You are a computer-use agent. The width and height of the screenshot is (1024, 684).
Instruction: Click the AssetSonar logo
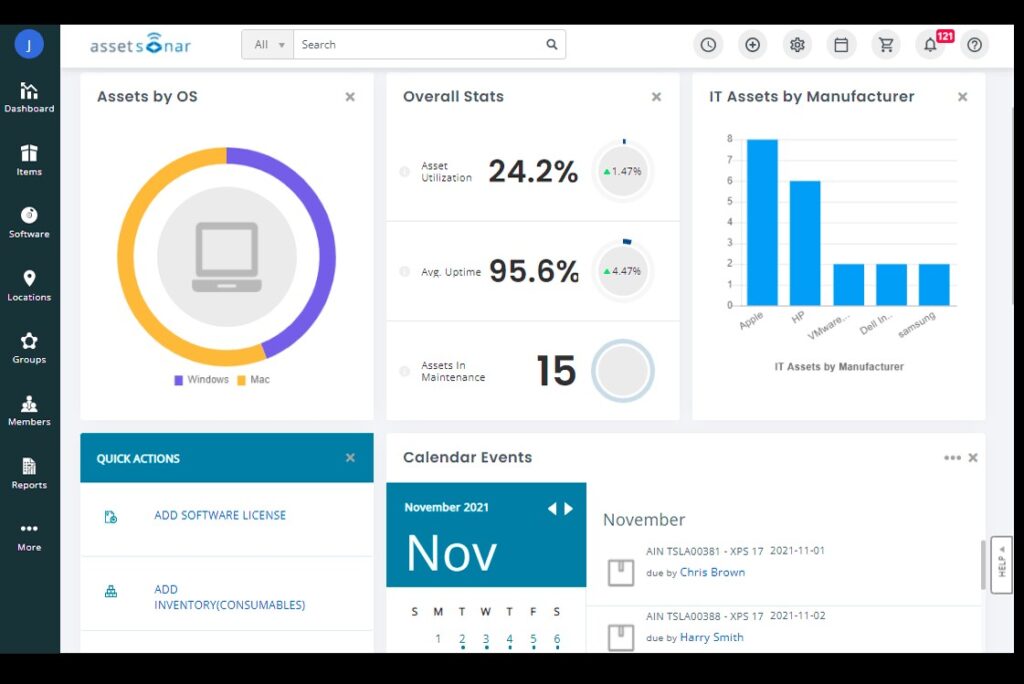(140, 44)
